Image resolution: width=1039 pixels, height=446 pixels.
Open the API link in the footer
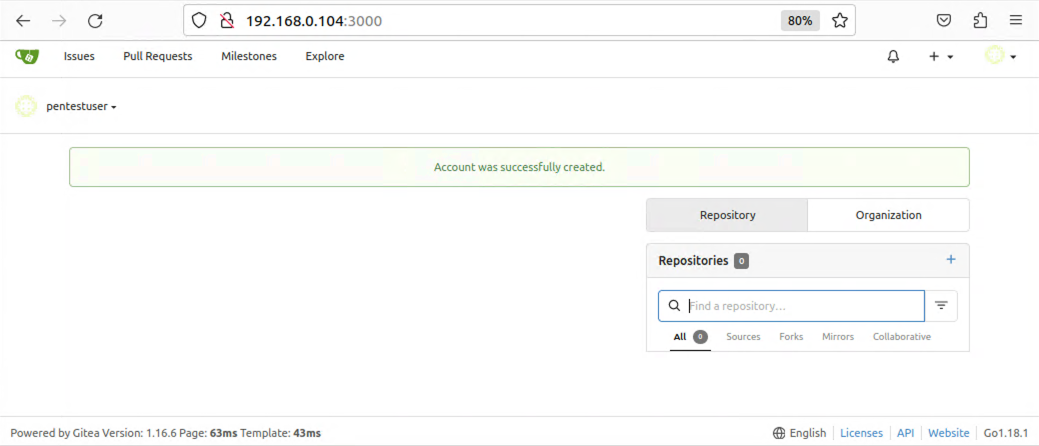point(905,433)
